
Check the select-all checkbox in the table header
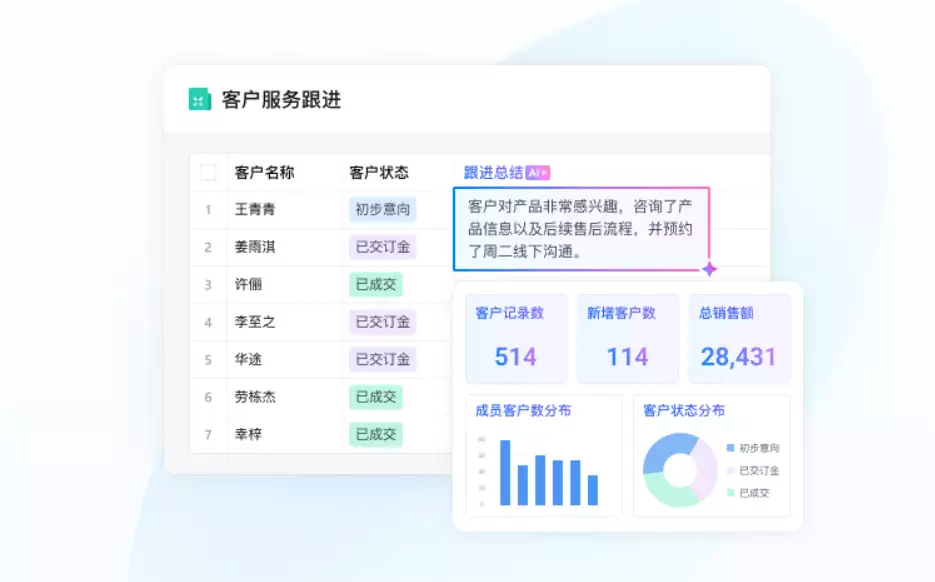click(208, 171)
